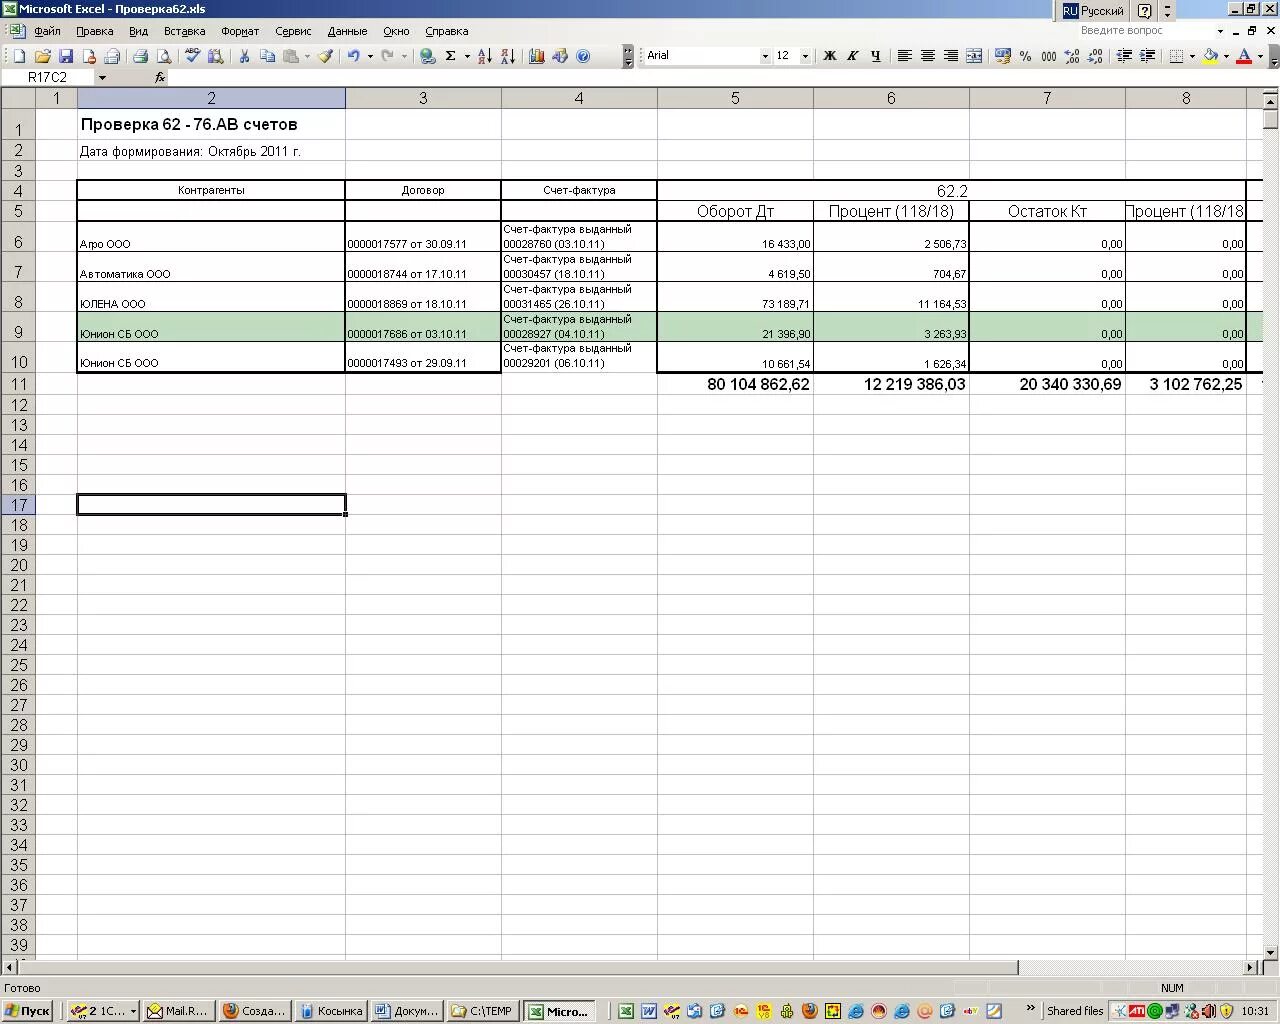
Task: Toggle align left
Action: [x=904, y=56]
